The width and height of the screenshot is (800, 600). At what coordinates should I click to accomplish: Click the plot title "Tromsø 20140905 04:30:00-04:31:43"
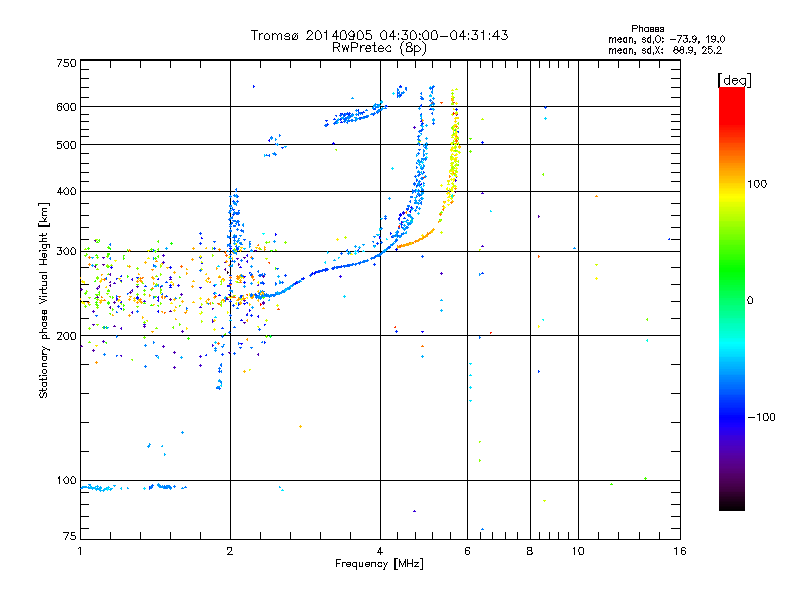[379, 35]
